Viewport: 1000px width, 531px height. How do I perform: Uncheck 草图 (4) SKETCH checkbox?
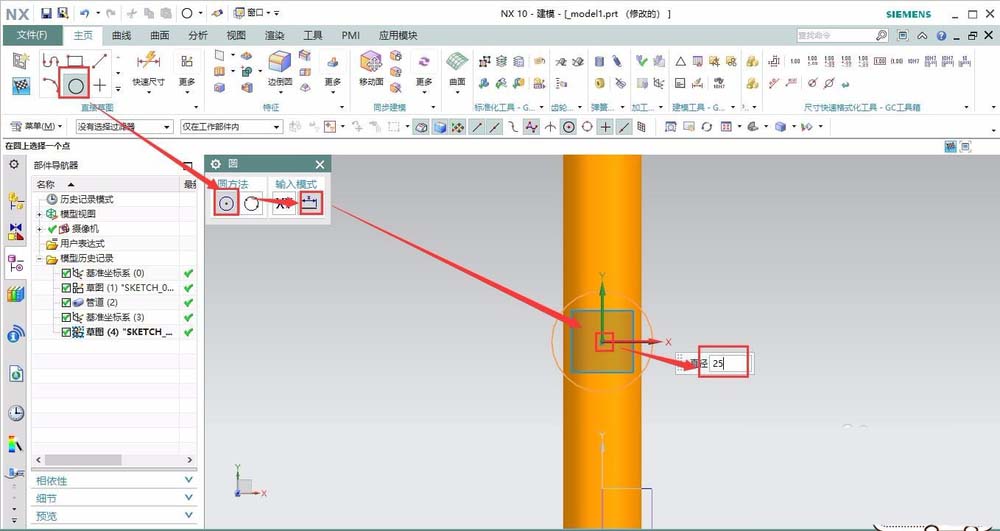pyautogui.click(x=66, y=332)
